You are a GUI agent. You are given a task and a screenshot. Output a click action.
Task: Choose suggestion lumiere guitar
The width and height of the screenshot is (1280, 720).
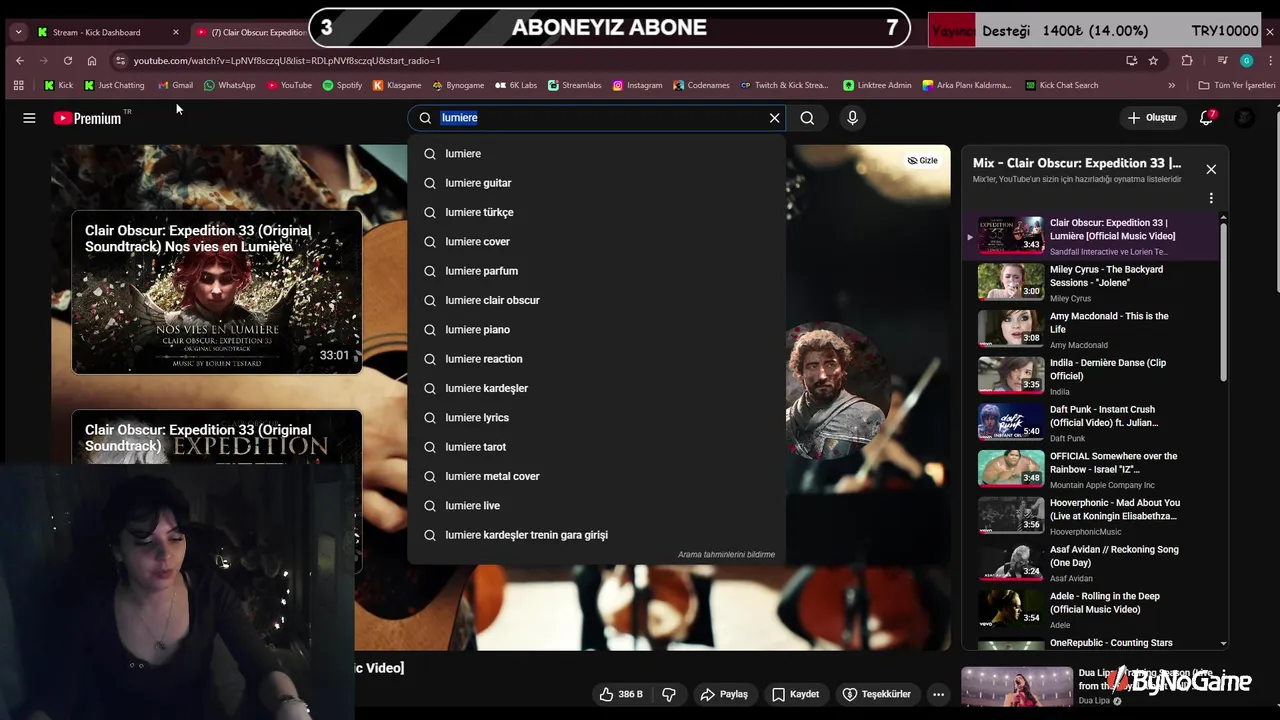(596, 183)
